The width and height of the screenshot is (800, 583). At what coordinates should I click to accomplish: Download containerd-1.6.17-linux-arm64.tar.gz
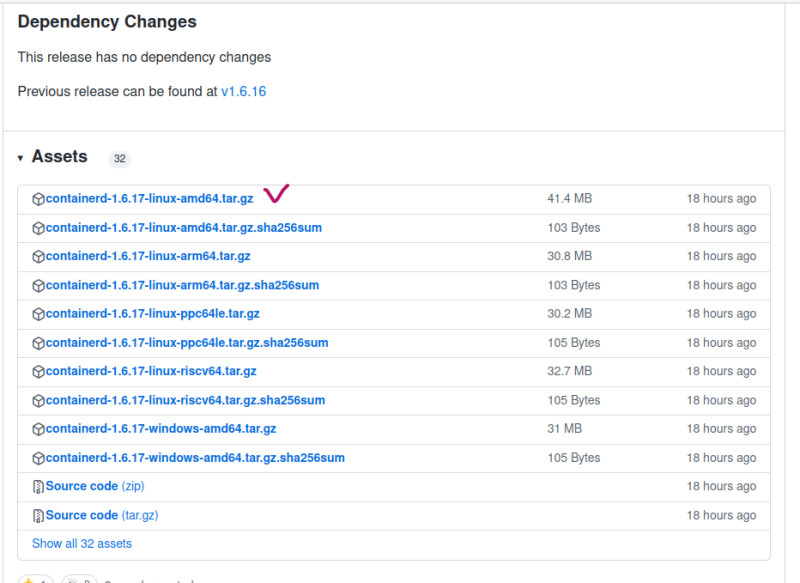pyautogui.click(x=148, y=257)
